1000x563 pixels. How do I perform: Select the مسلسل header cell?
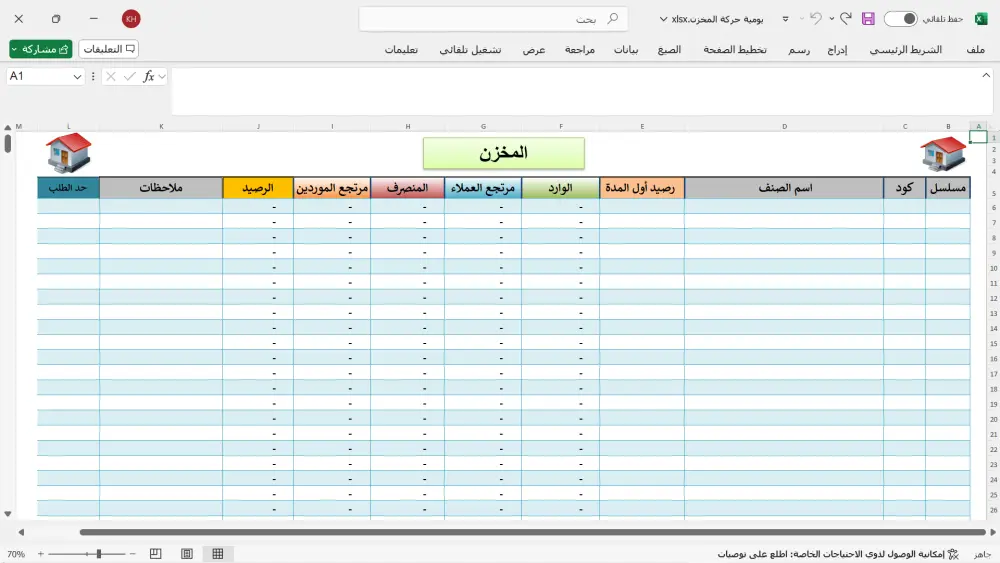[x=948, y=188]
